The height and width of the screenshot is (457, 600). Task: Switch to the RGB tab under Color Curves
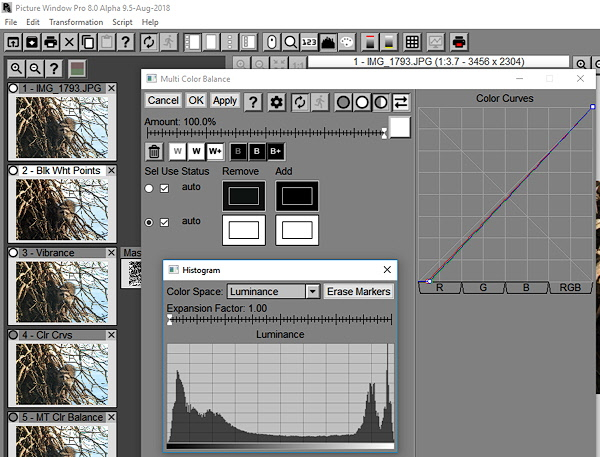click(x=570, y=288)
